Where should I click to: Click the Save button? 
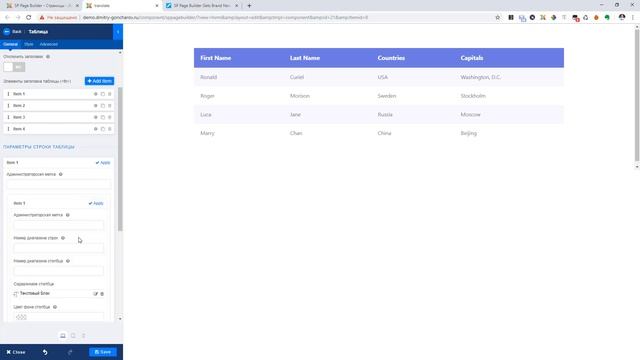[x=103, y=352]
